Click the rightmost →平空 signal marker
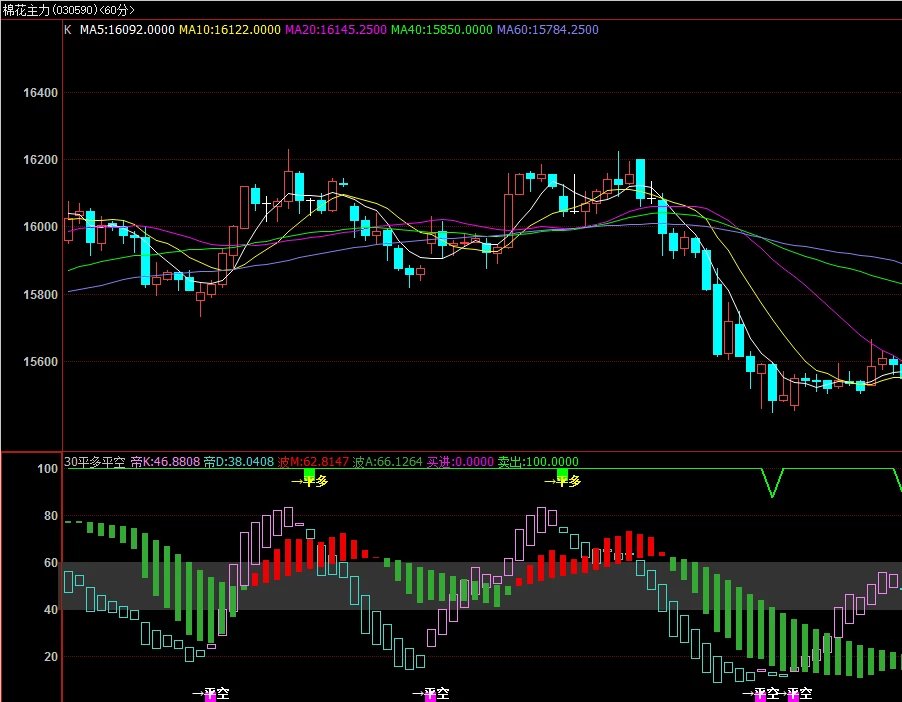This screenshot has width=902, height=702. point(794,694)
